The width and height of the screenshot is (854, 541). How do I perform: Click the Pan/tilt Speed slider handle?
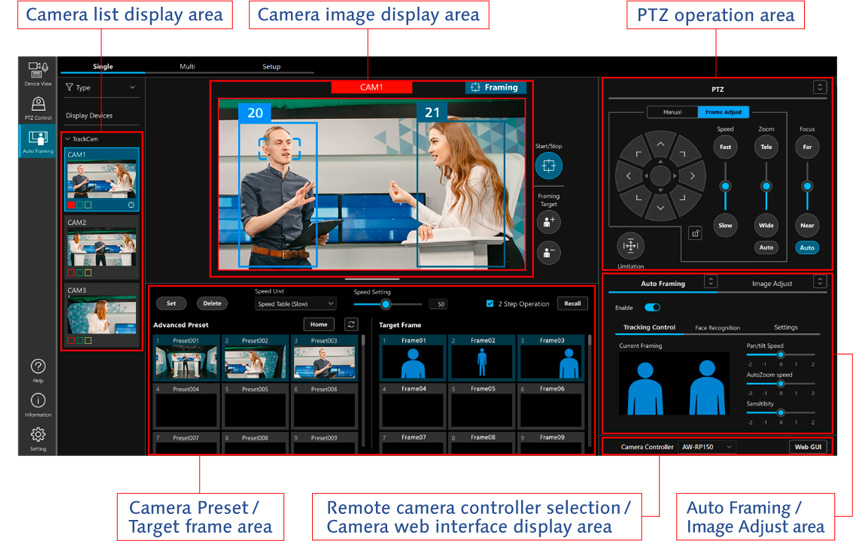[x=780, y=355]
